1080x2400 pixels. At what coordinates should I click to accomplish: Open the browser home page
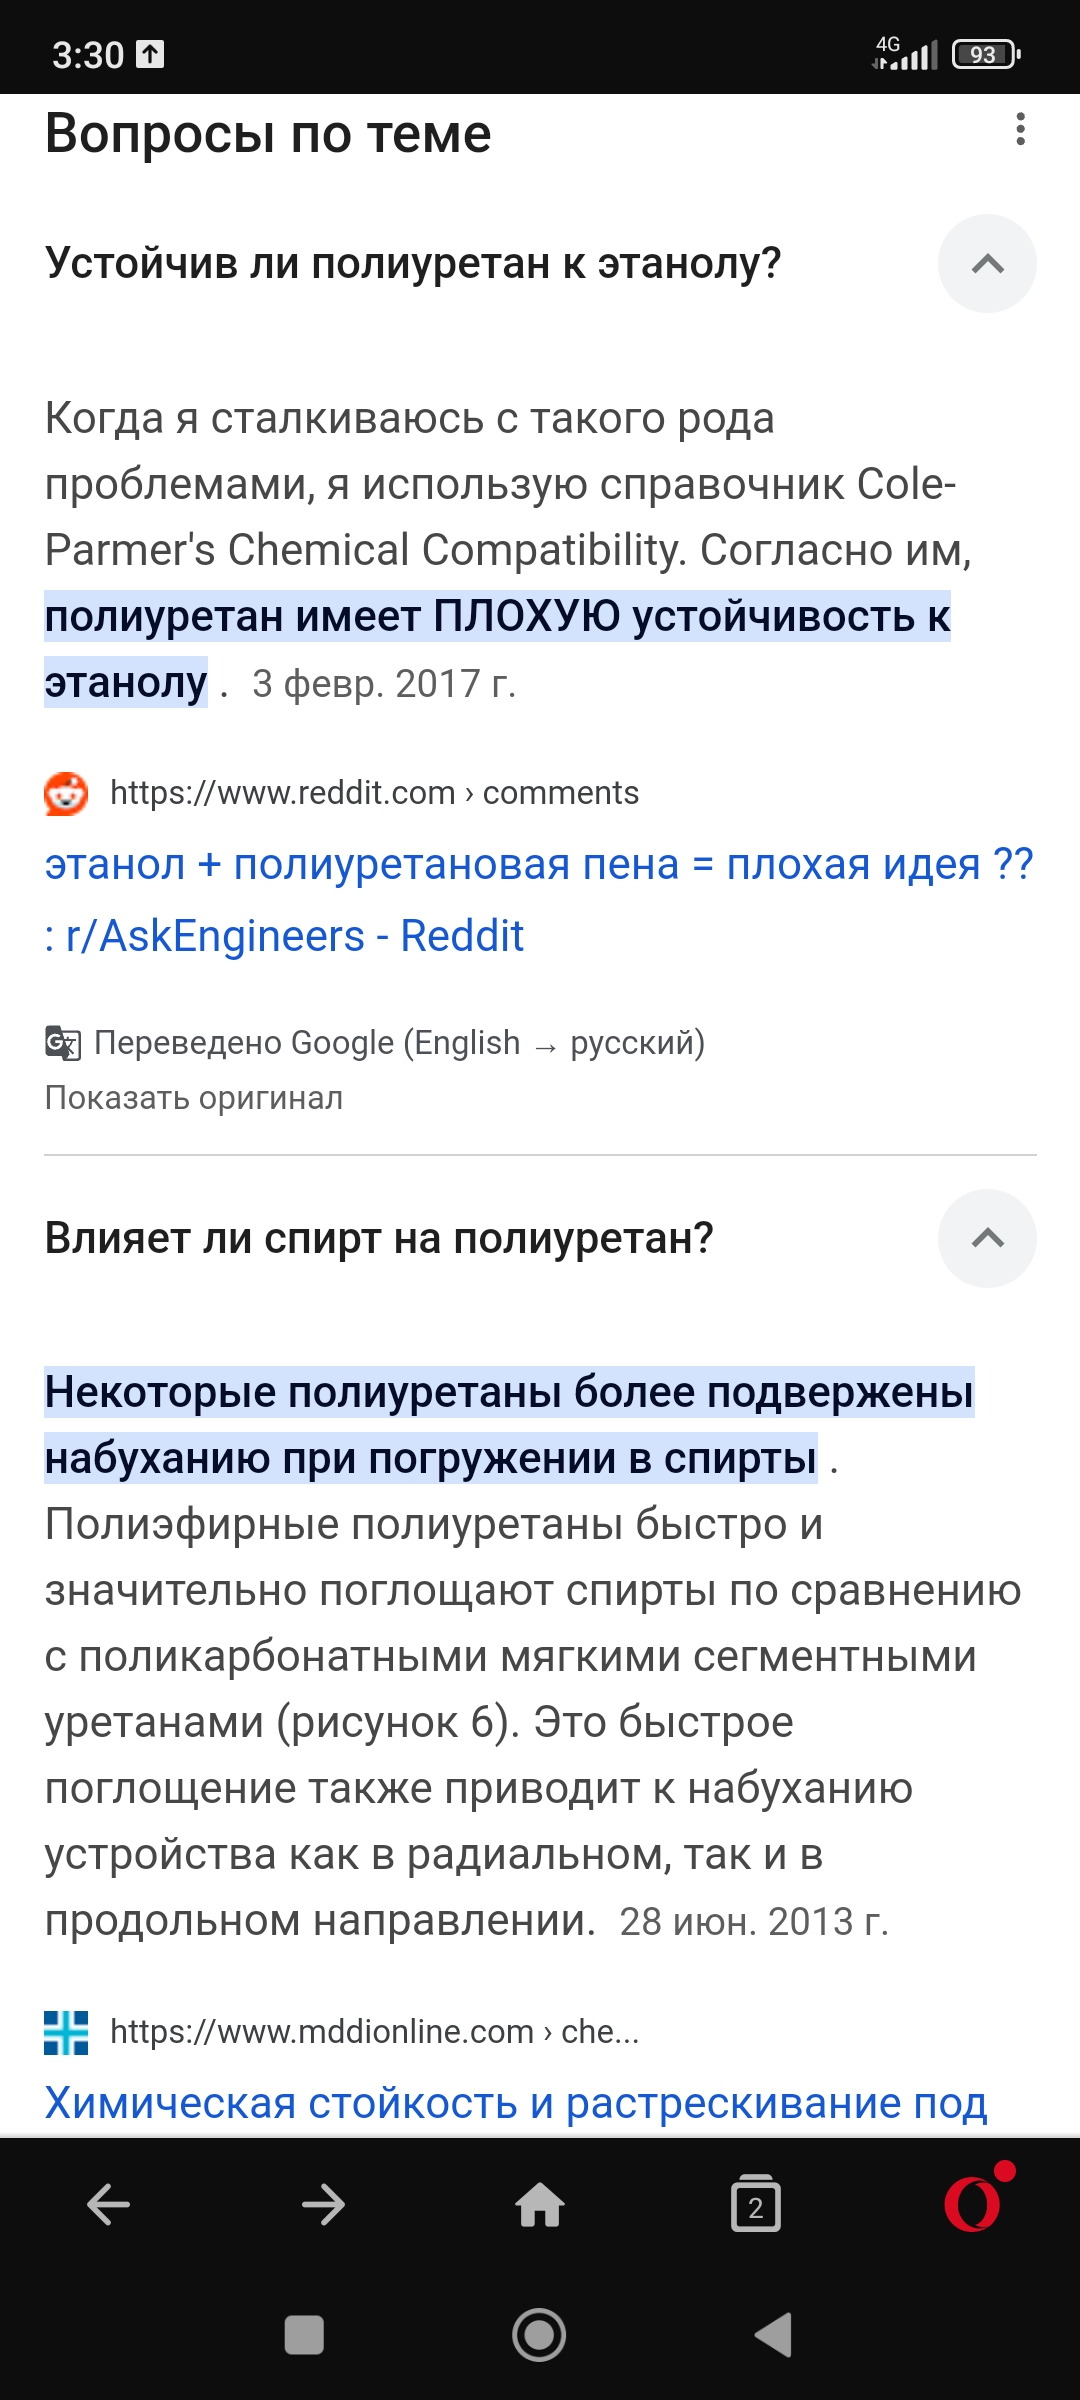coord(539,2205)
